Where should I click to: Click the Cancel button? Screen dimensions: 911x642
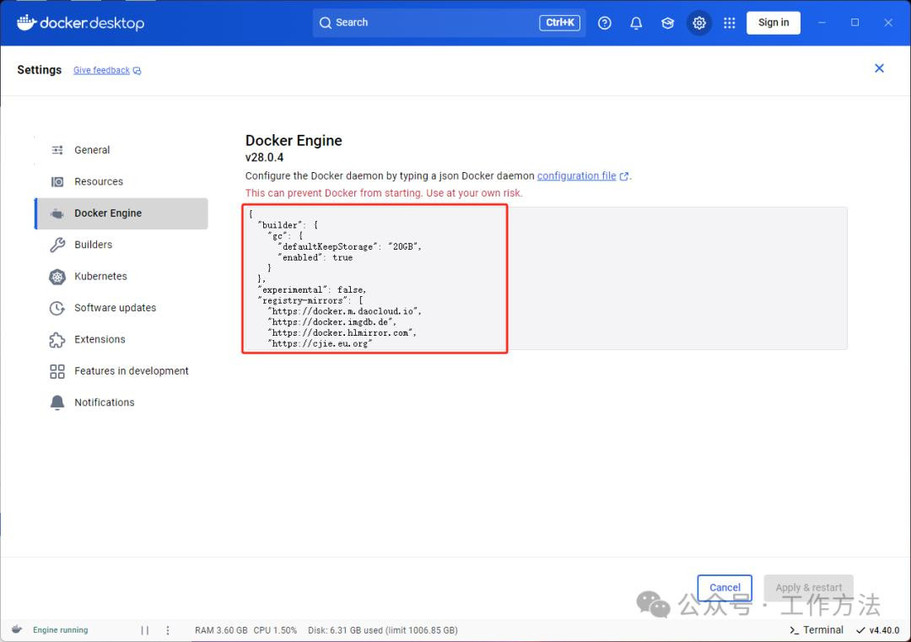click(725, 587)
